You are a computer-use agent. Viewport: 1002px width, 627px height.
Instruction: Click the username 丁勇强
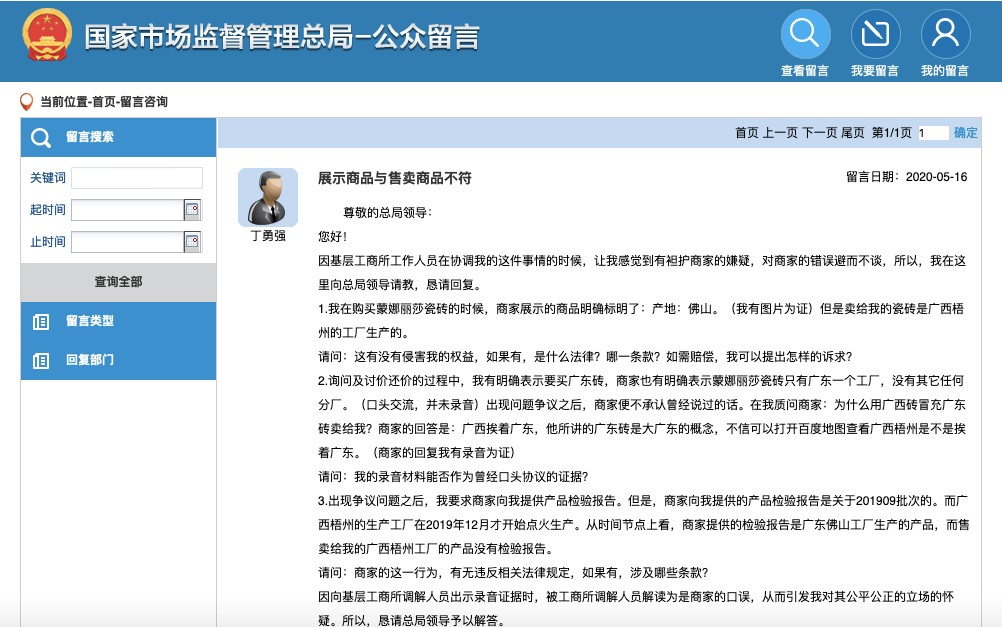[x=268, y=236]
